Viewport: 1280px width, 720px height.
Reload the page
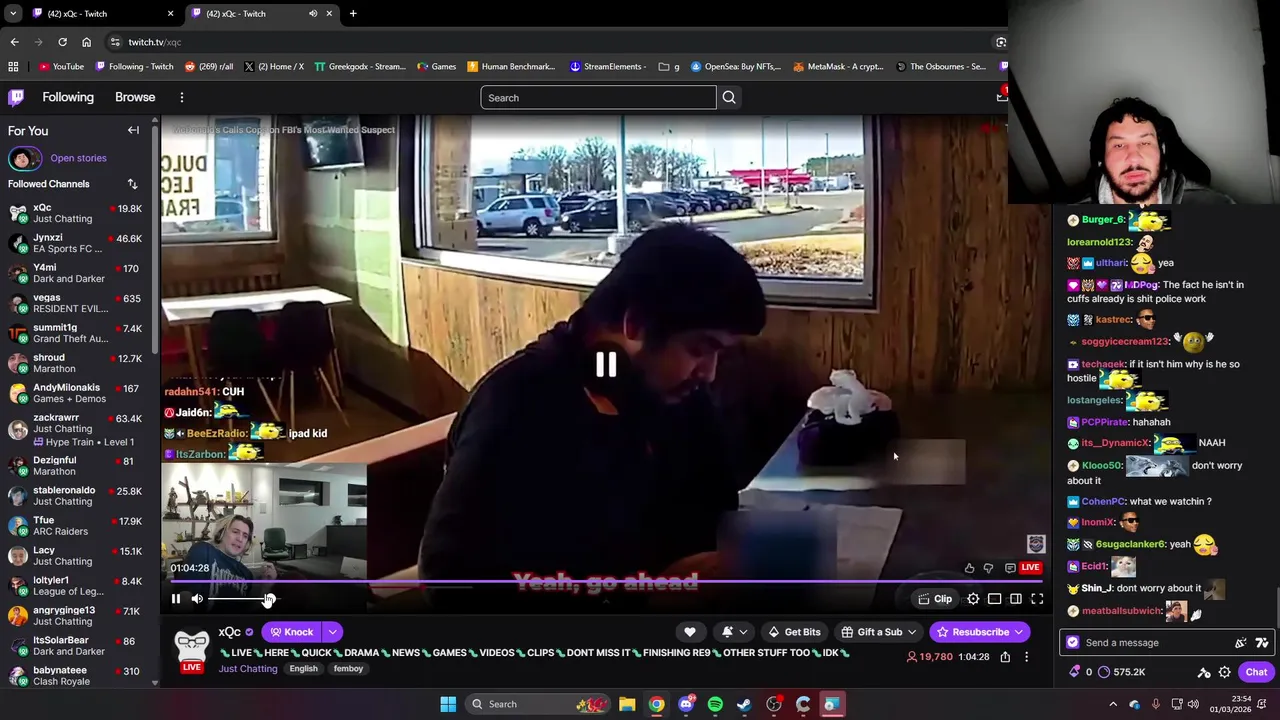coord(62,42)
